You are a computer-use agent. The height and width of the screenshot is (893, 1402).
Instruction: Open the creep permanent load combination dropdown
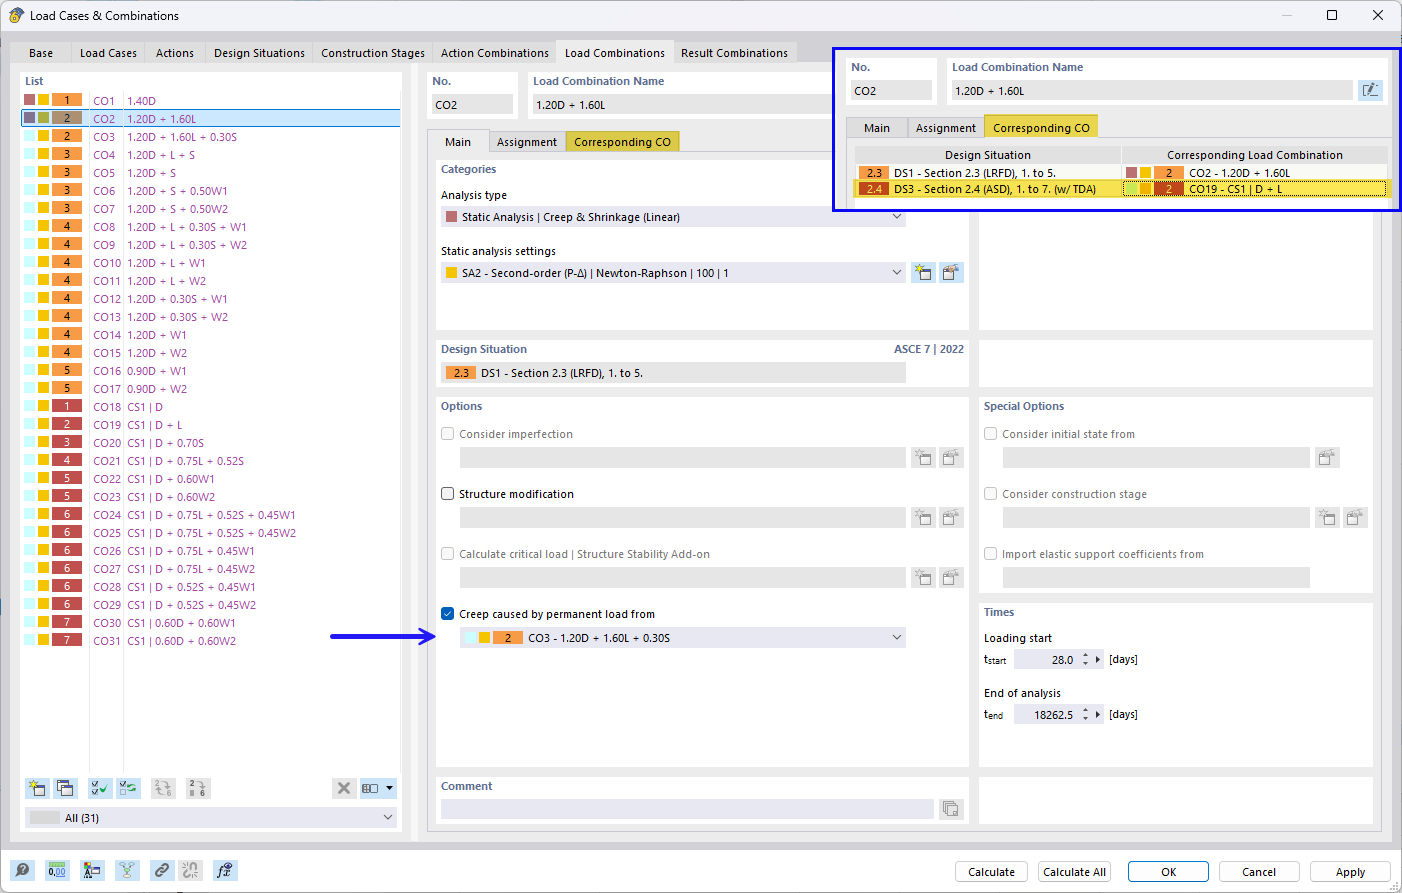[x=896, y=636]
